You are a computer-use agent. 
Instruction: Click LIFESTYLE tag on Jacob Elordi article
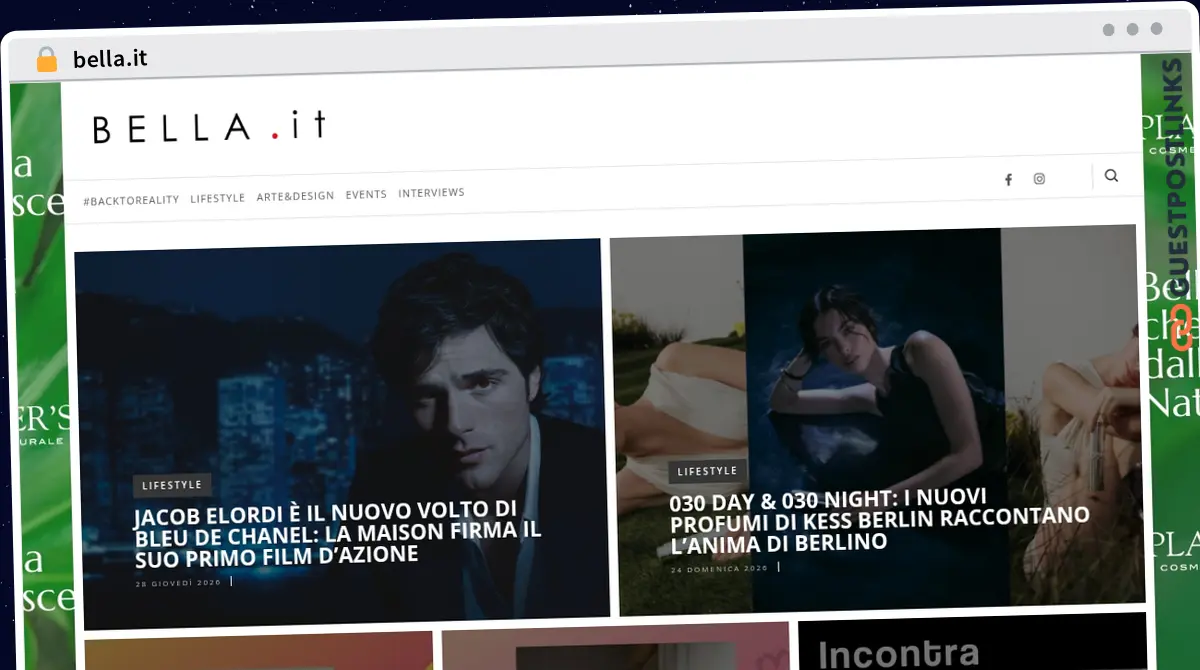(172, 485)
